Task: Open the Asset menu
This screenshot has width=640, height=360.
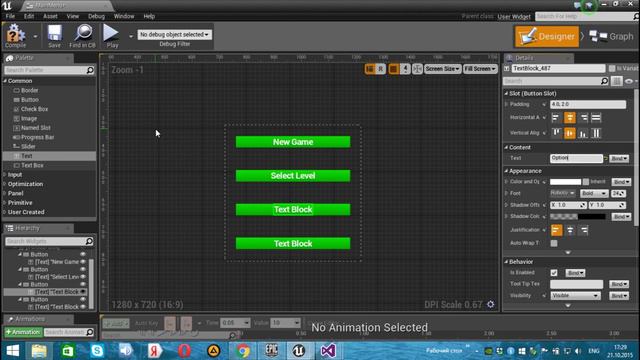Action: coord(50,16)
